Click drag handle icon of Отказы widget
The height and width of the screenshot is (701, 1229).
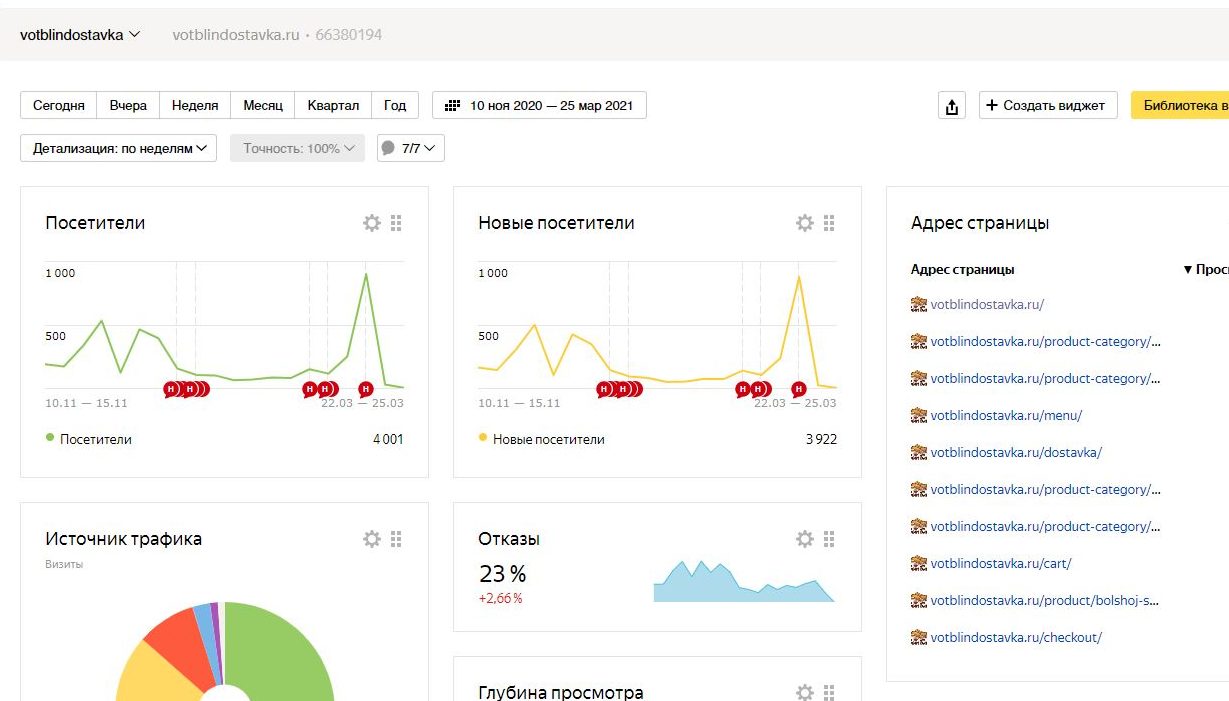pos(829,539)
